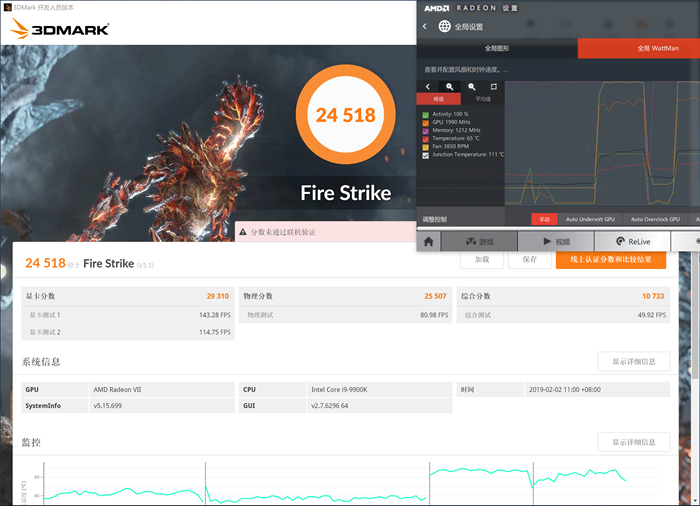This screenshot has width=700, height=506.
Task: Click the 监控 section heading
Action: click(x=31, y=442)
